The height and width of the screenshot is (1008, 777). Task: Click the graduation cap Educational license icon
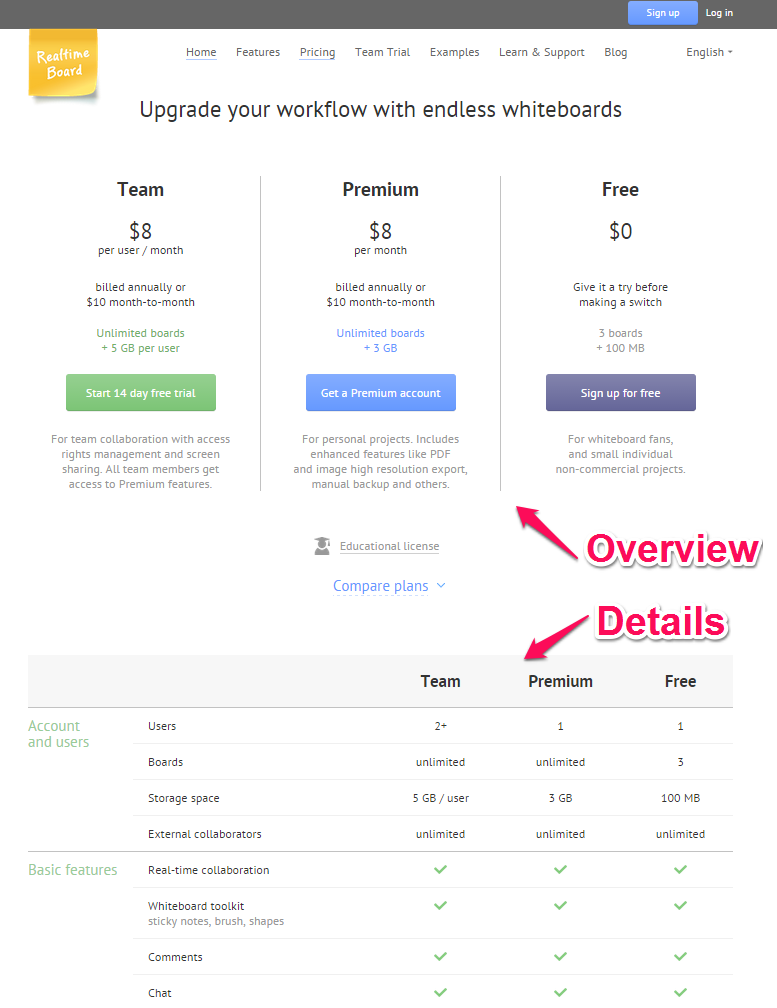coord(322,546)
